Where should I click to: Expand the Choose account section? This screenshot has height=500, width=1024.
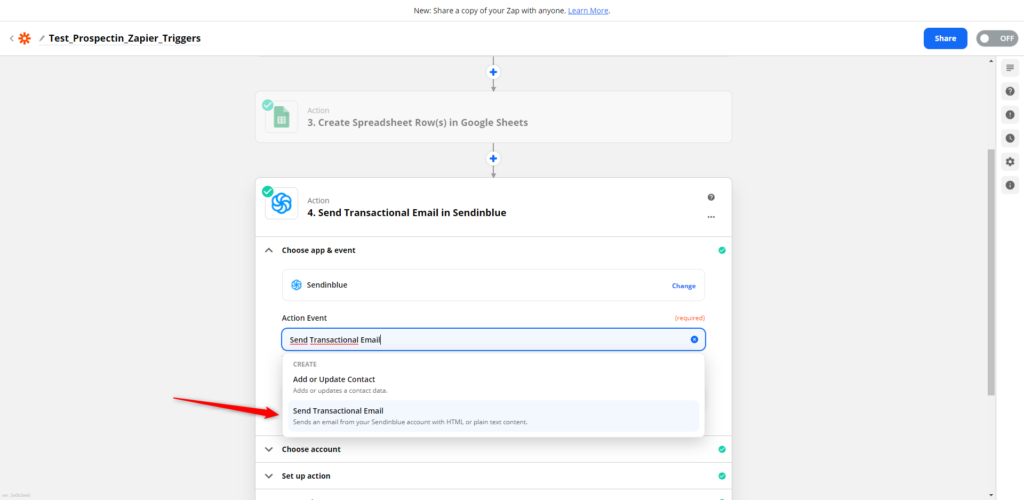pyautogui.click(x=493, y=449)
